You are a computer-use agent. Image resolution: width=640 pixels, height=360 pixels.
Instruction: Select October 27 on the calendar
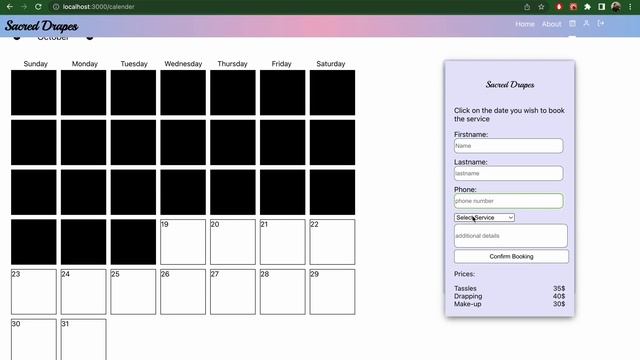tap(233, 292)
